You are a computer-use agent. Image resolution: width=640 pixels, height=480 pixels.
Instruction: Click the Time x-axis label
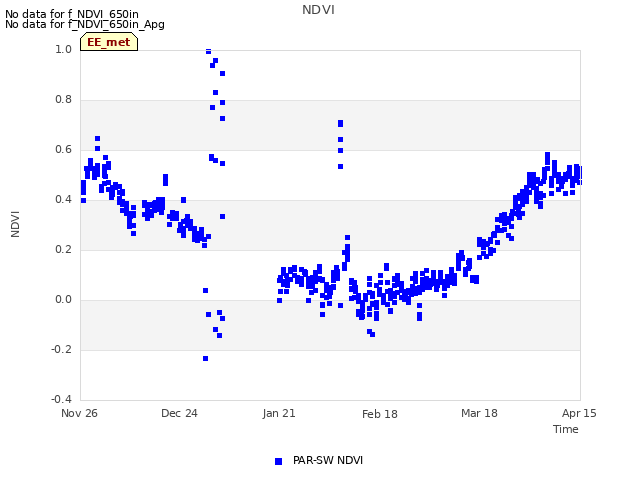coord(566,429)
